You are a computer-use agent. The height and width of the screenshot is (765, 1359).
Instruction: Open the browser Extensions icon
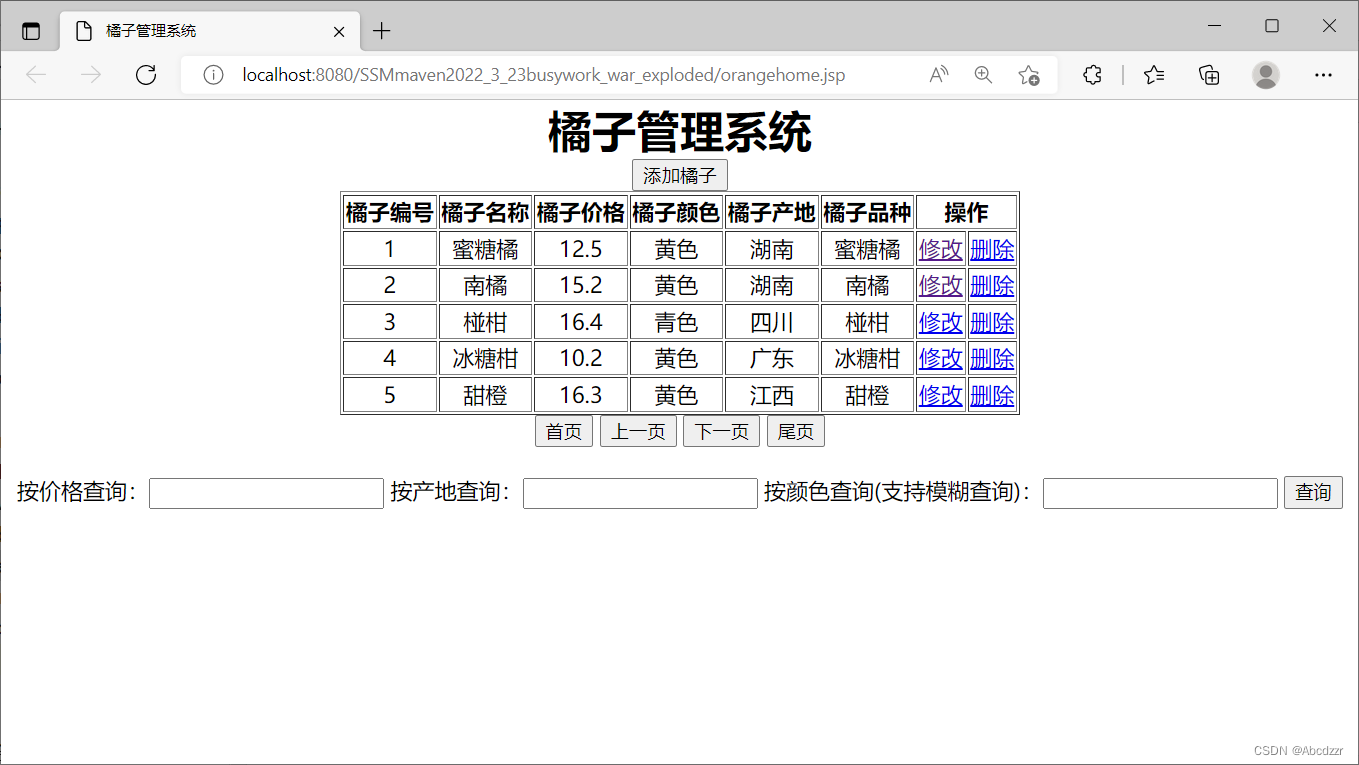(x=1093, y=75)
